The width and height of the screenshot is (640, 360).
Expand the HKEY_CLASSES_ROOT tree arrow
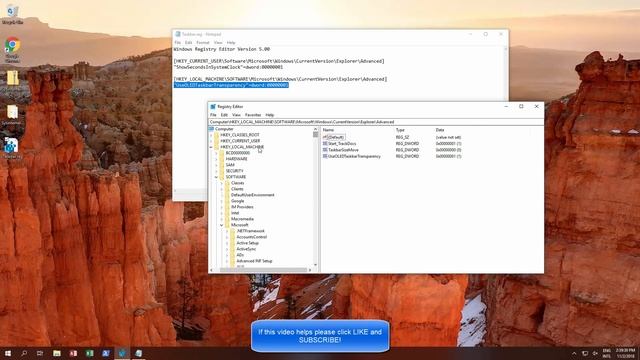211,135
